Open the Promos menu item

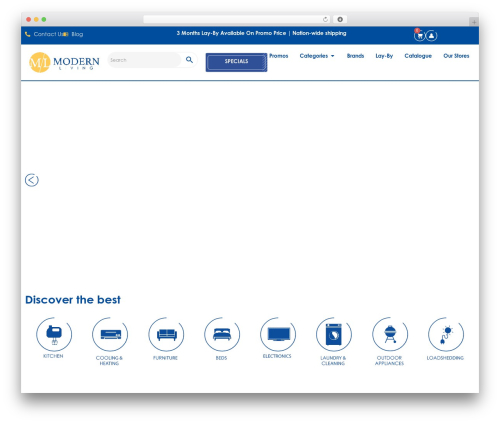coord(279,56)
